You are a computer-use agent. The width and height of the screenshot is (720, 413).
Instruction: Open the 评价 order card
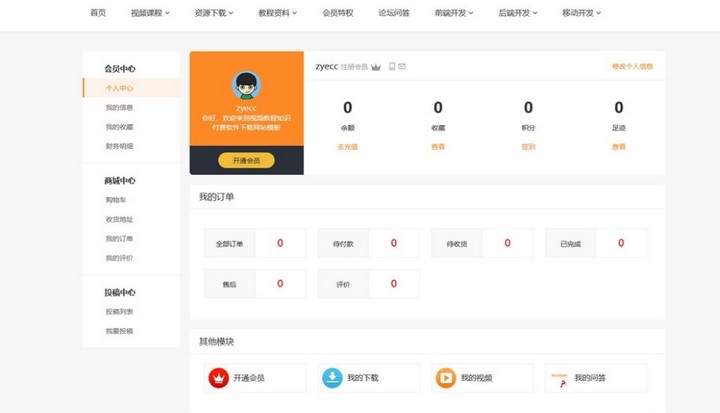click(368, 284)
